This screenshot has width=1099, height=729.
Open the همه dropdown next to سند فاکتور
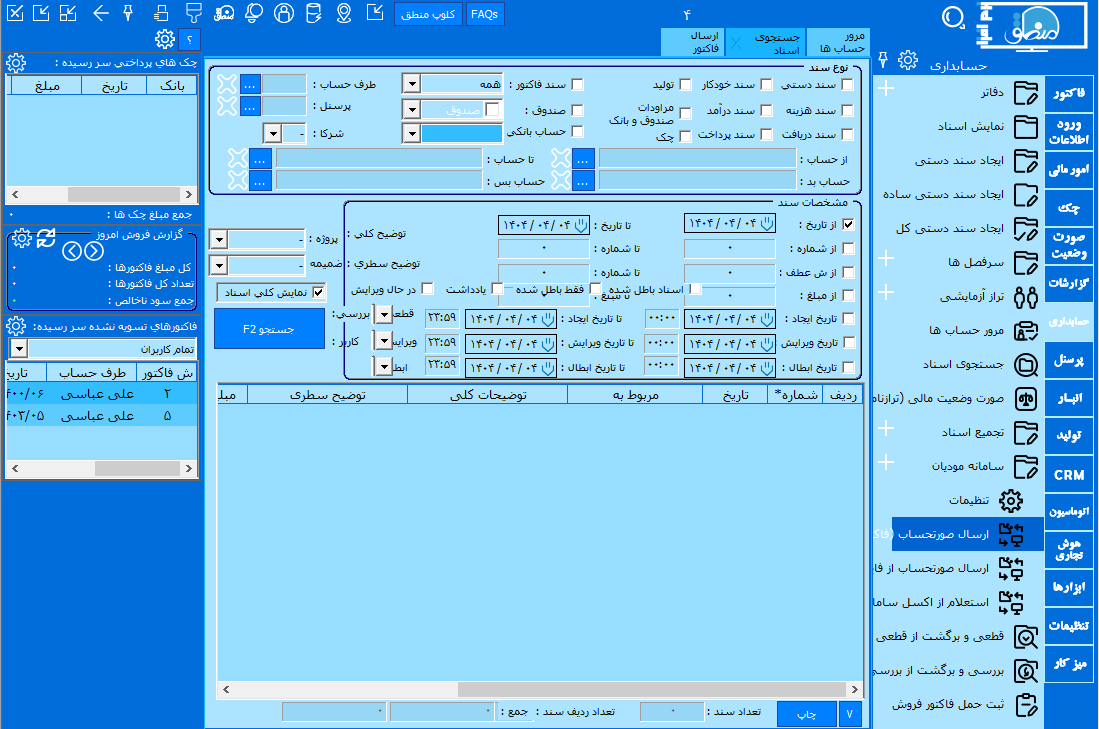pos(411,85)
